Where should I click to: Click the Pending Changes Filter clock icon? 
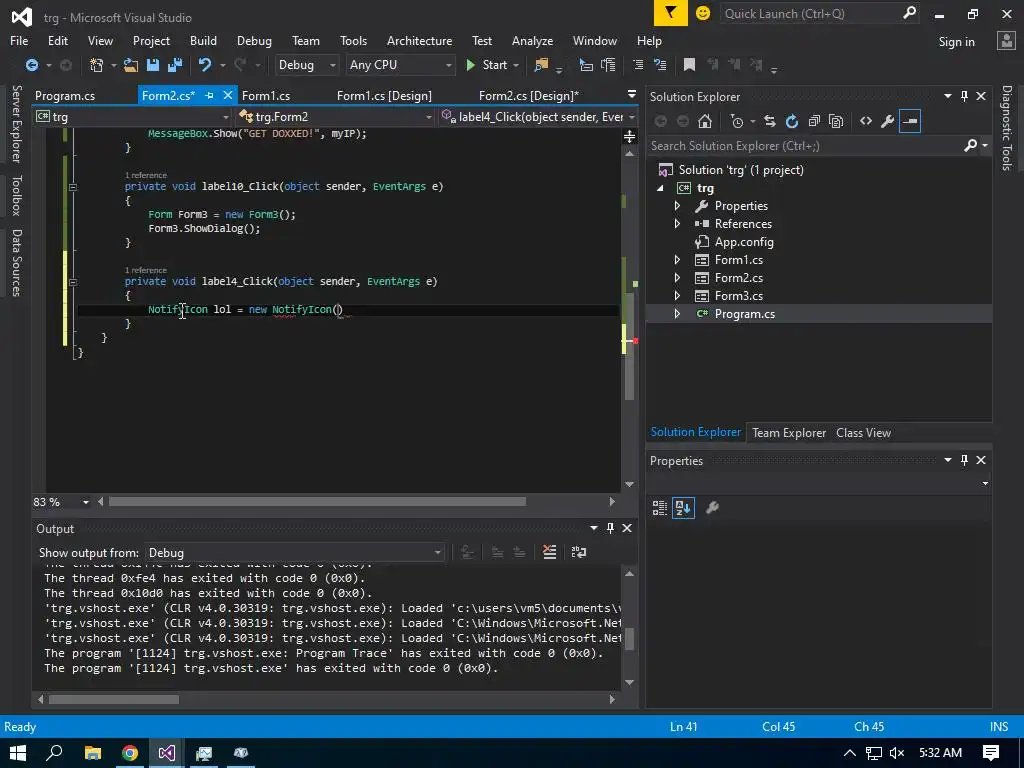(737, 121)
